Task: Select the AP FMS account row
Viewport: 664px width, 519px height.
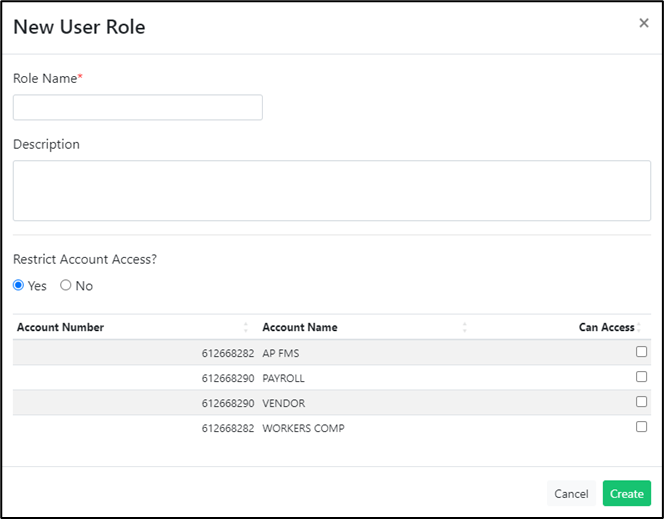Action: point(332,353)
